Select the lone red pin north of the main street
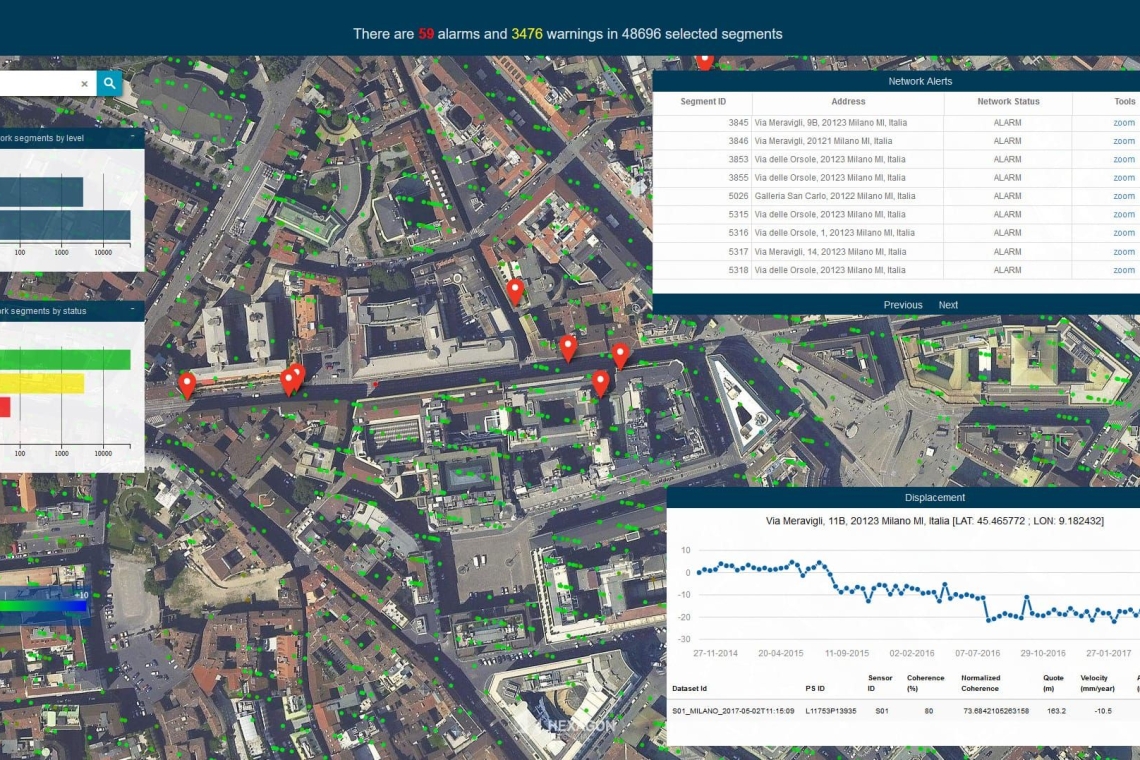The height and width of the screenshot is (760, 1140). click(515, 292)
